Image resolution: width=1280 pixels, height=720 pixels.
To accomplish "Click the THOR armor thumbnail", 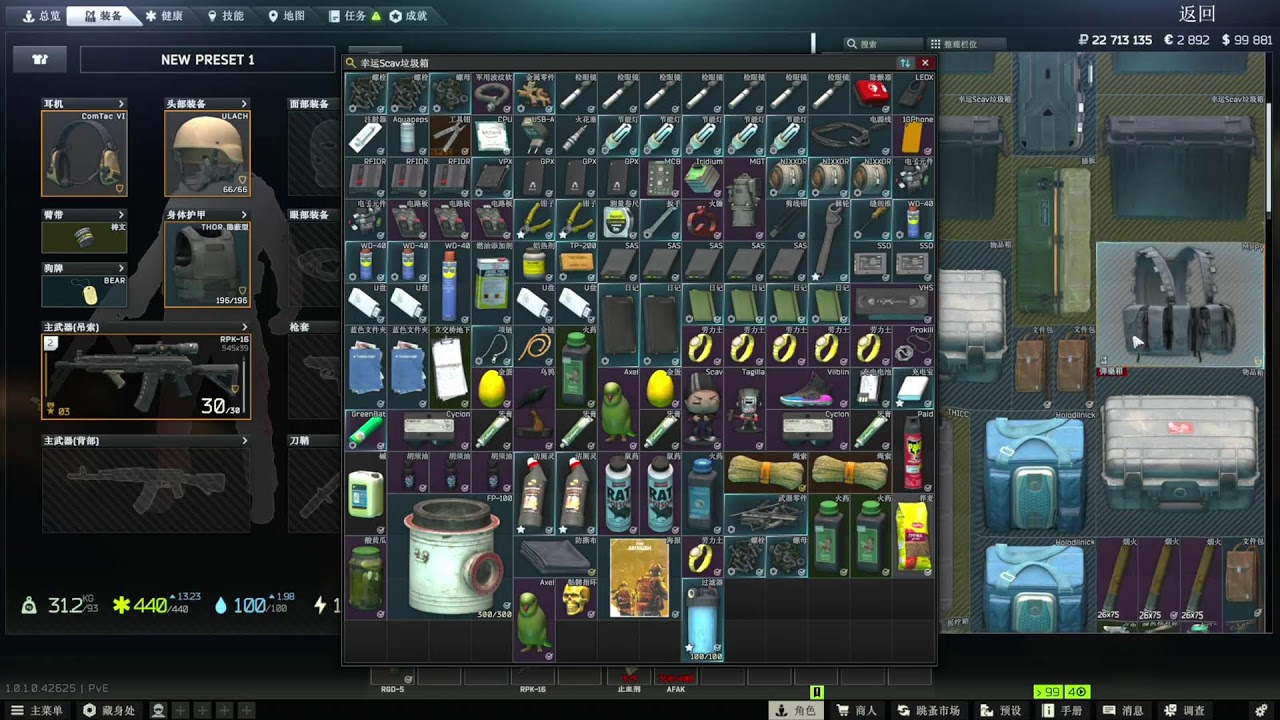I will (207, 264).
